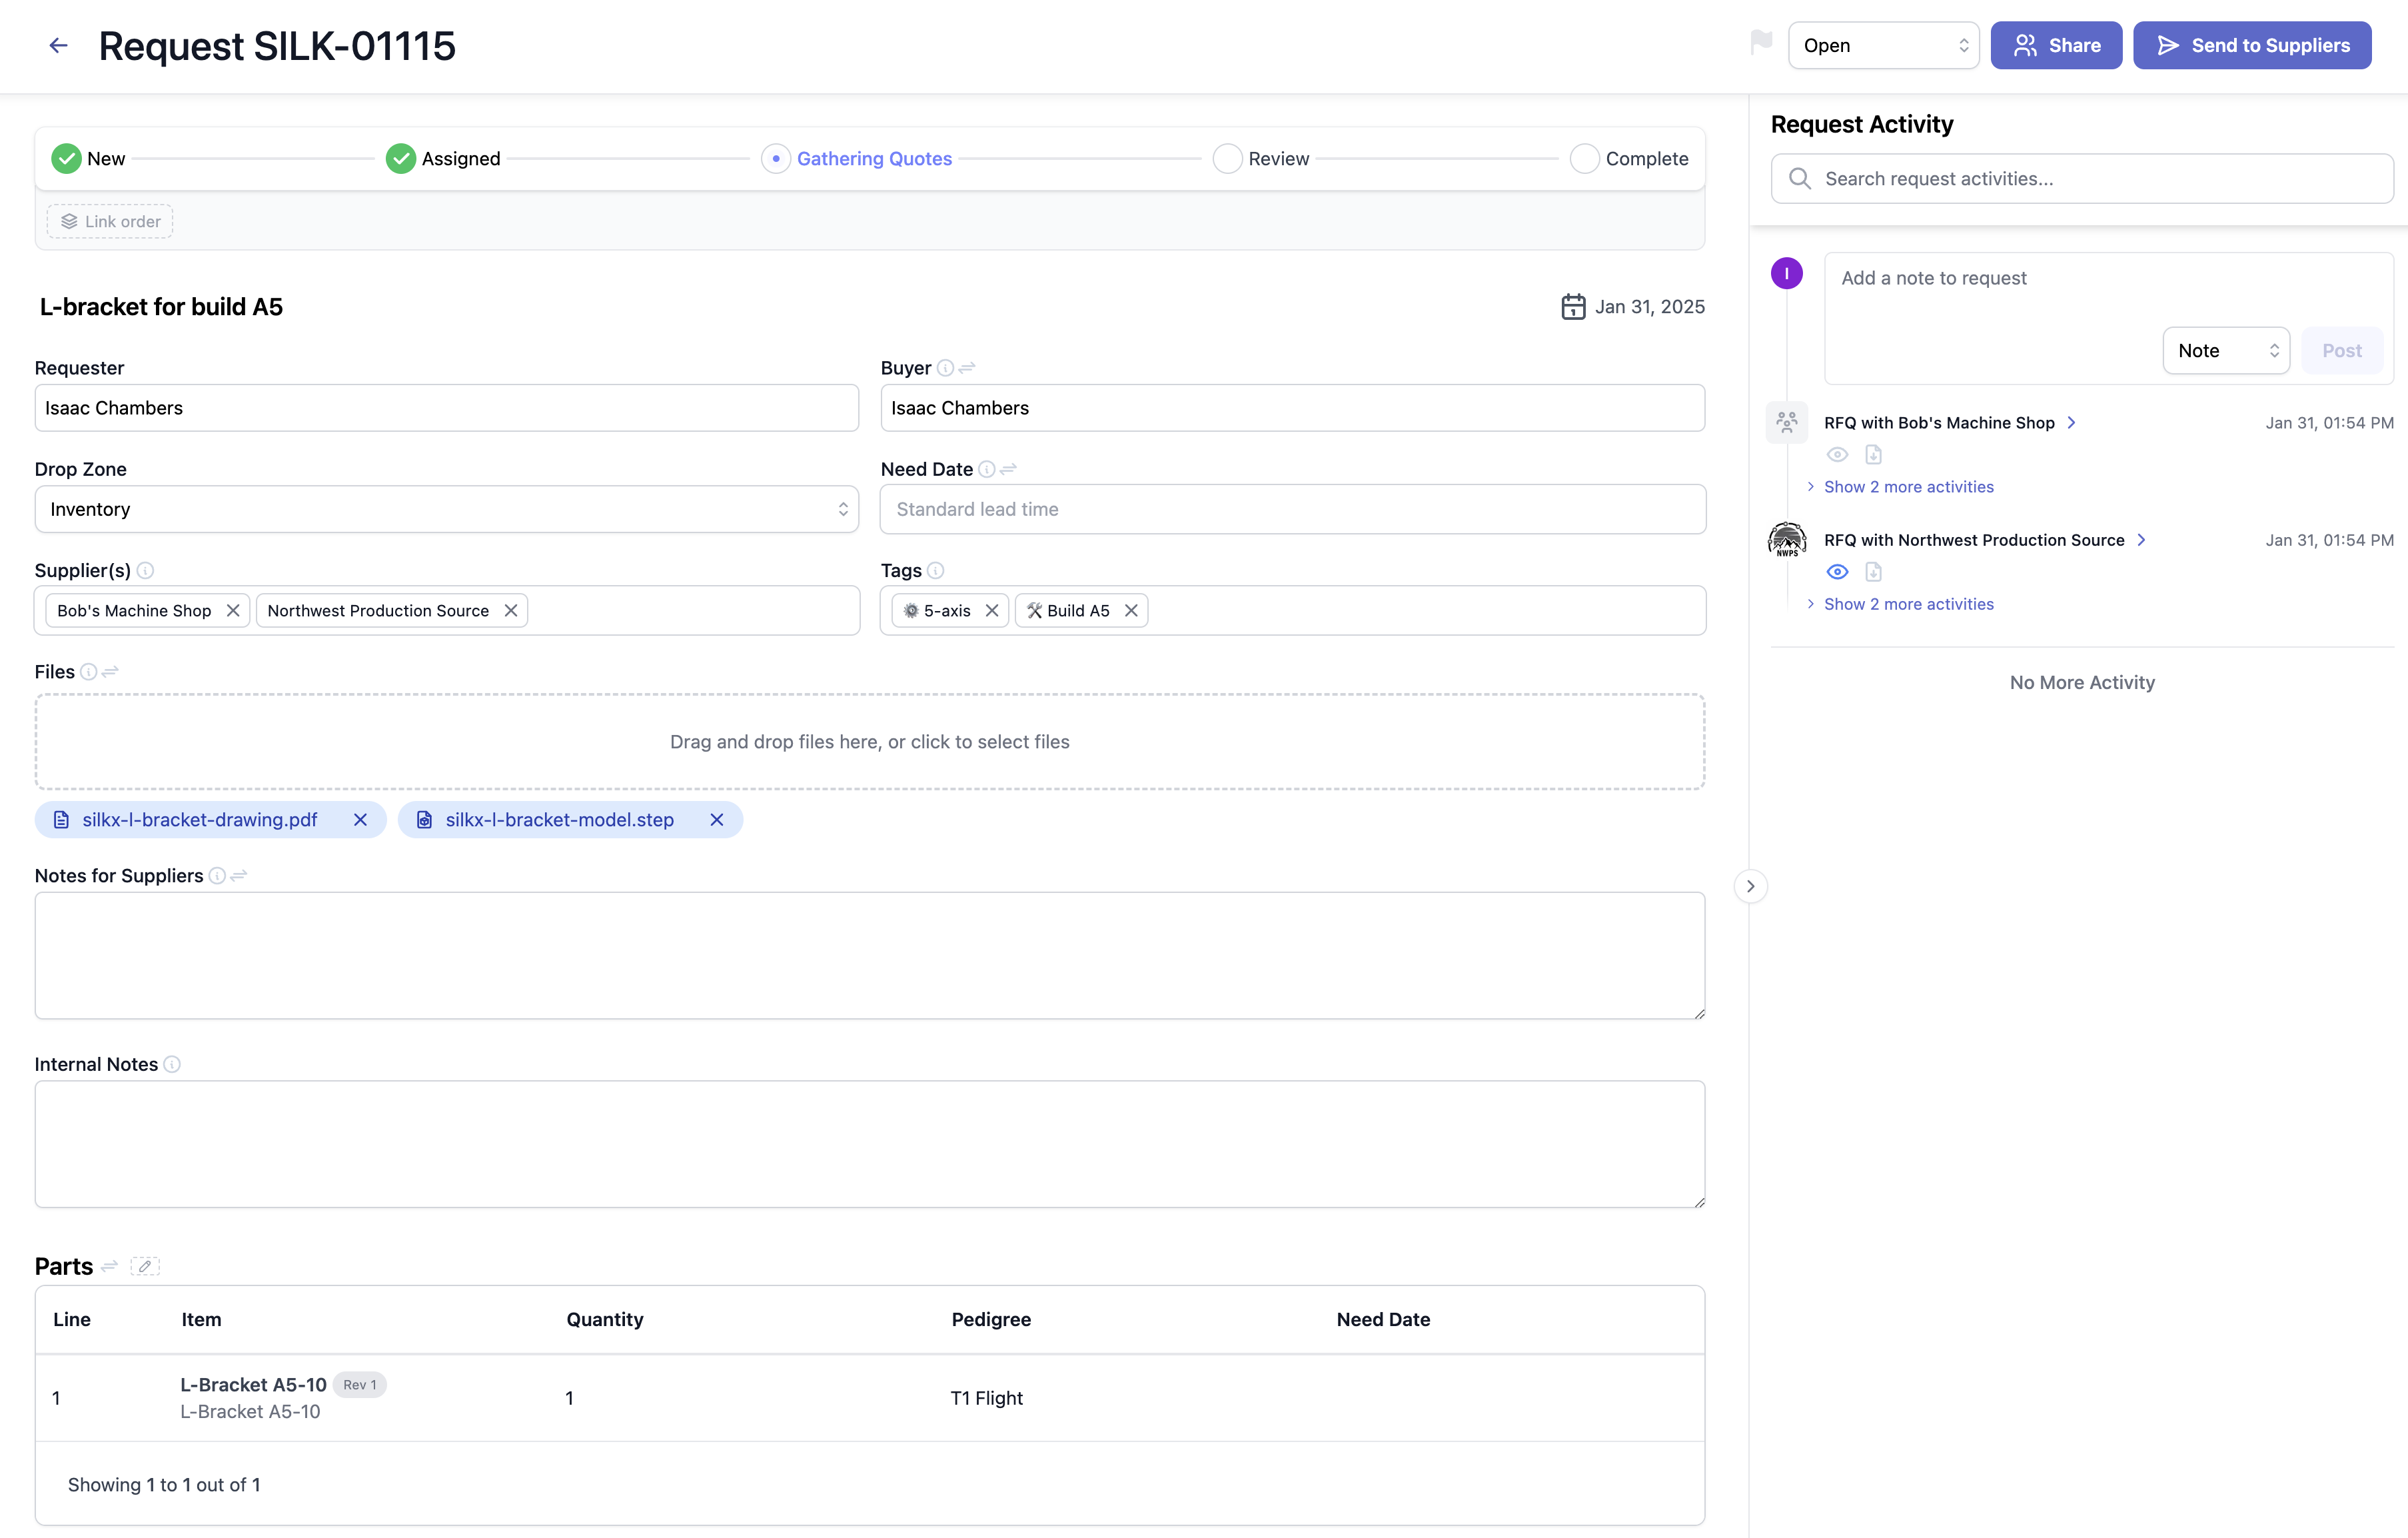Delete silkx-l-bracket-model.step file attachment
This screenshot has width=2408, height=1538.
pyautogui.click(x=716, y=819)
